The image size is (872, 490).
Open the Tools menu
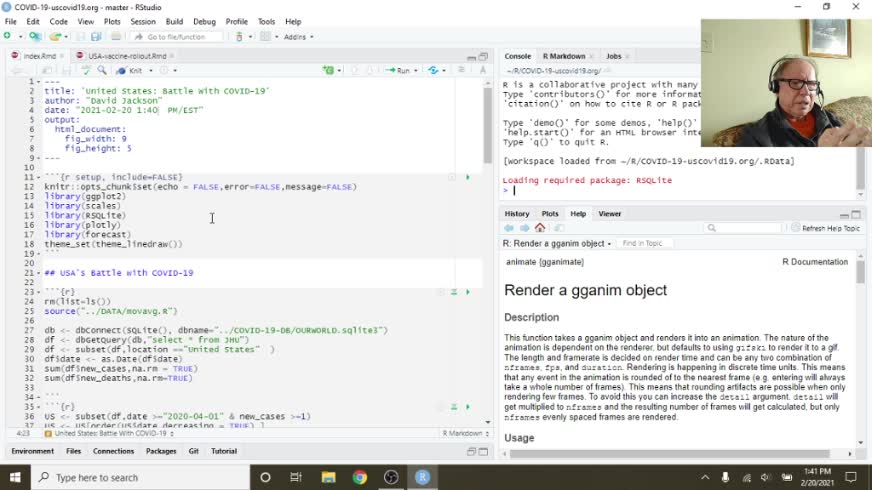[266, 22]
